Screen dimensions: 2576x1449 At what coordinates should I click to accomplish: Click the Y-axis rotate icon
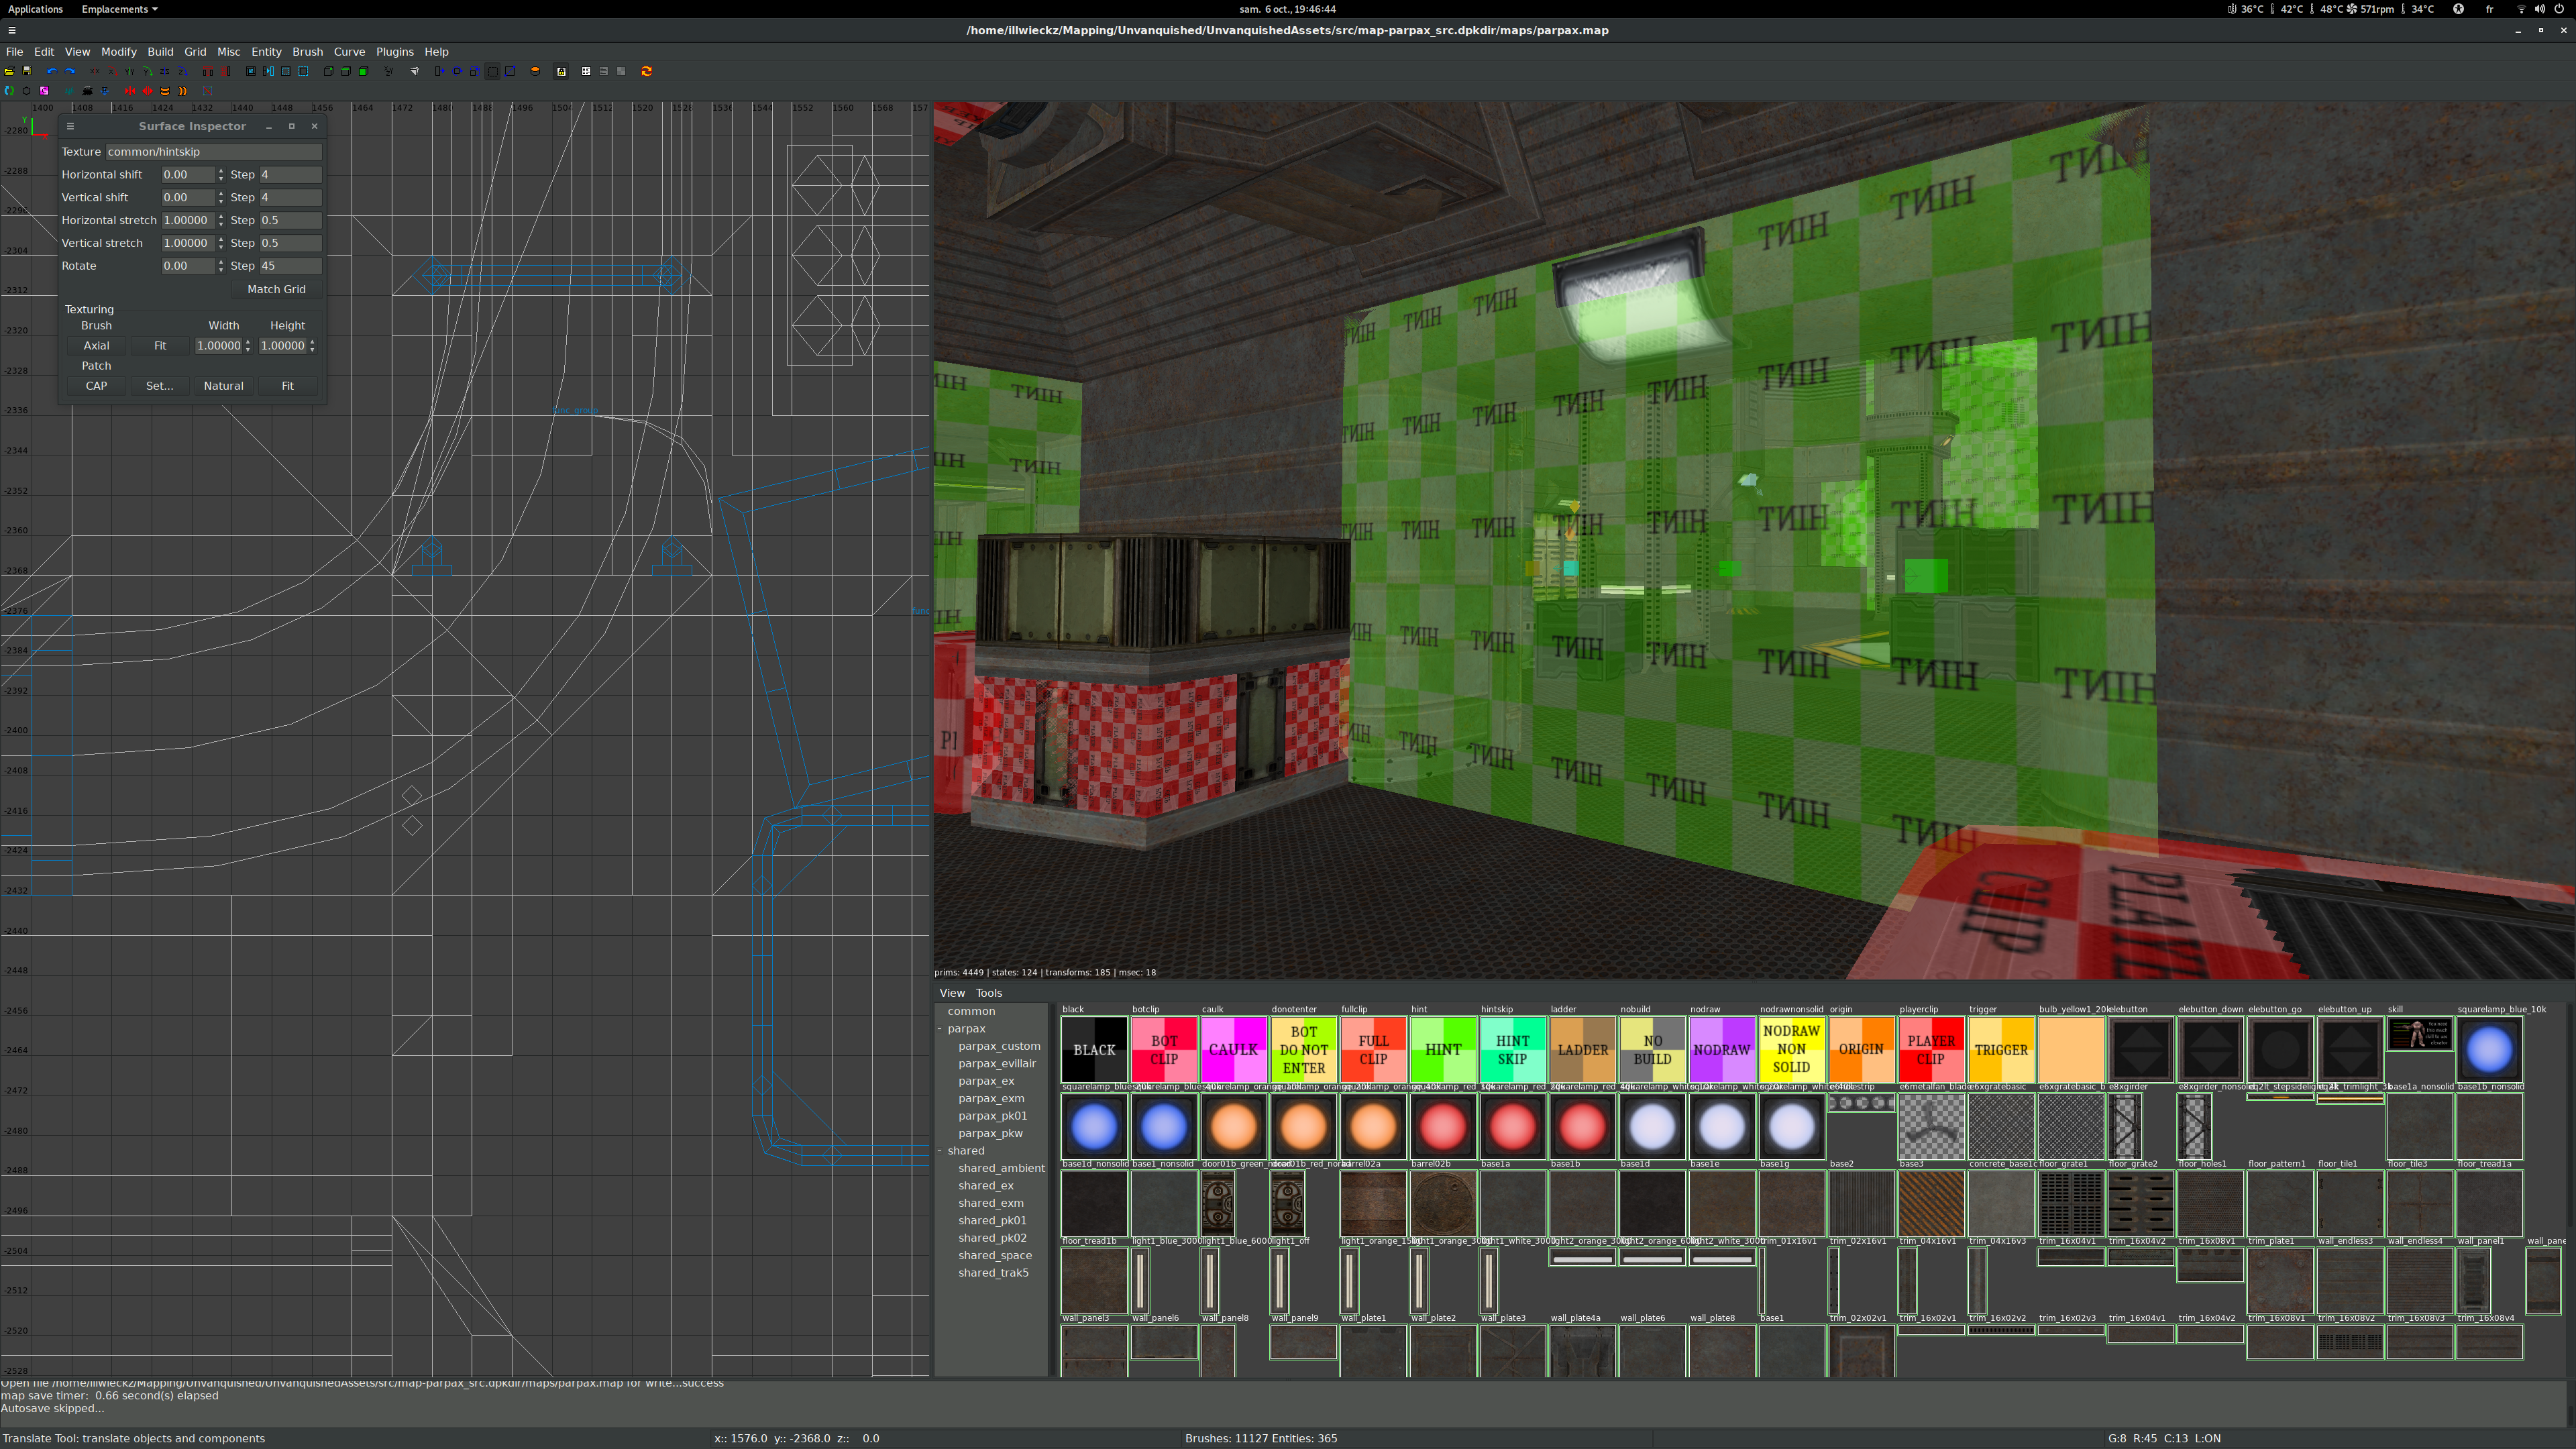pos(148,71)
